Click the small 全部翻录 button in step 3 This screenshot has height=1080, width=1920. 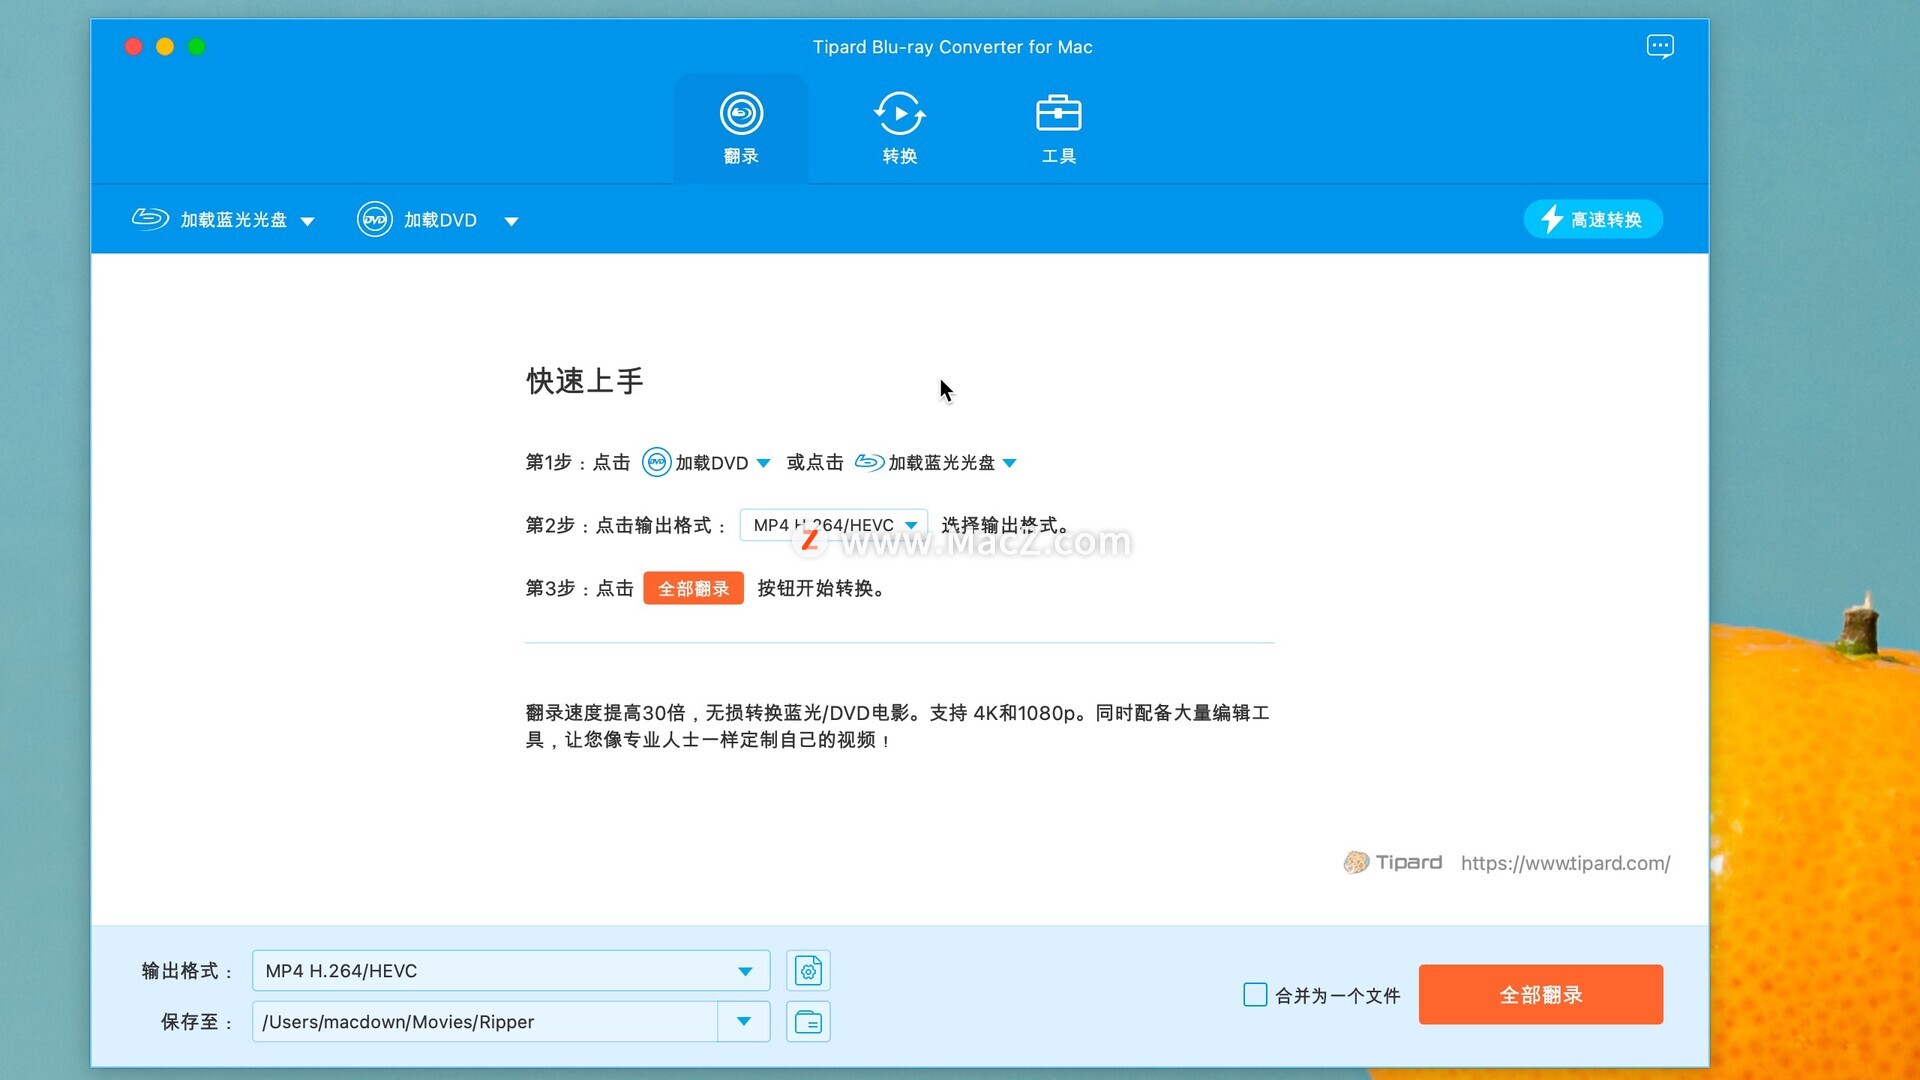pos(694,588)
